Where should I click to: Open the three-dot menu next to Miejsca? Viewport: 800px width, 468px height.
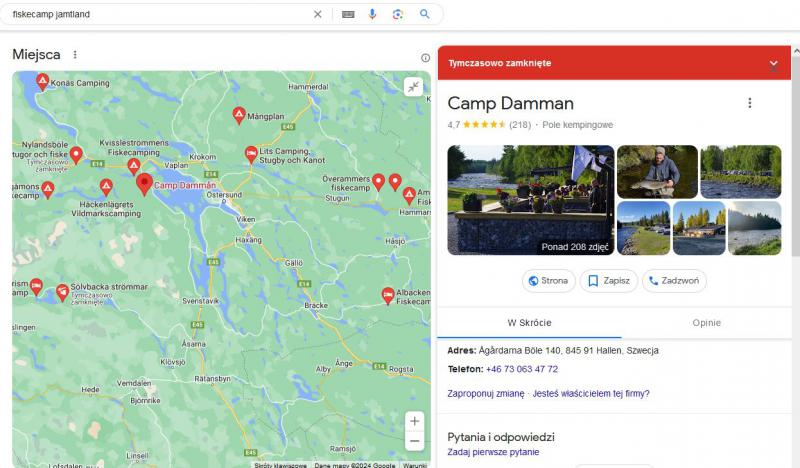point(75,55)
